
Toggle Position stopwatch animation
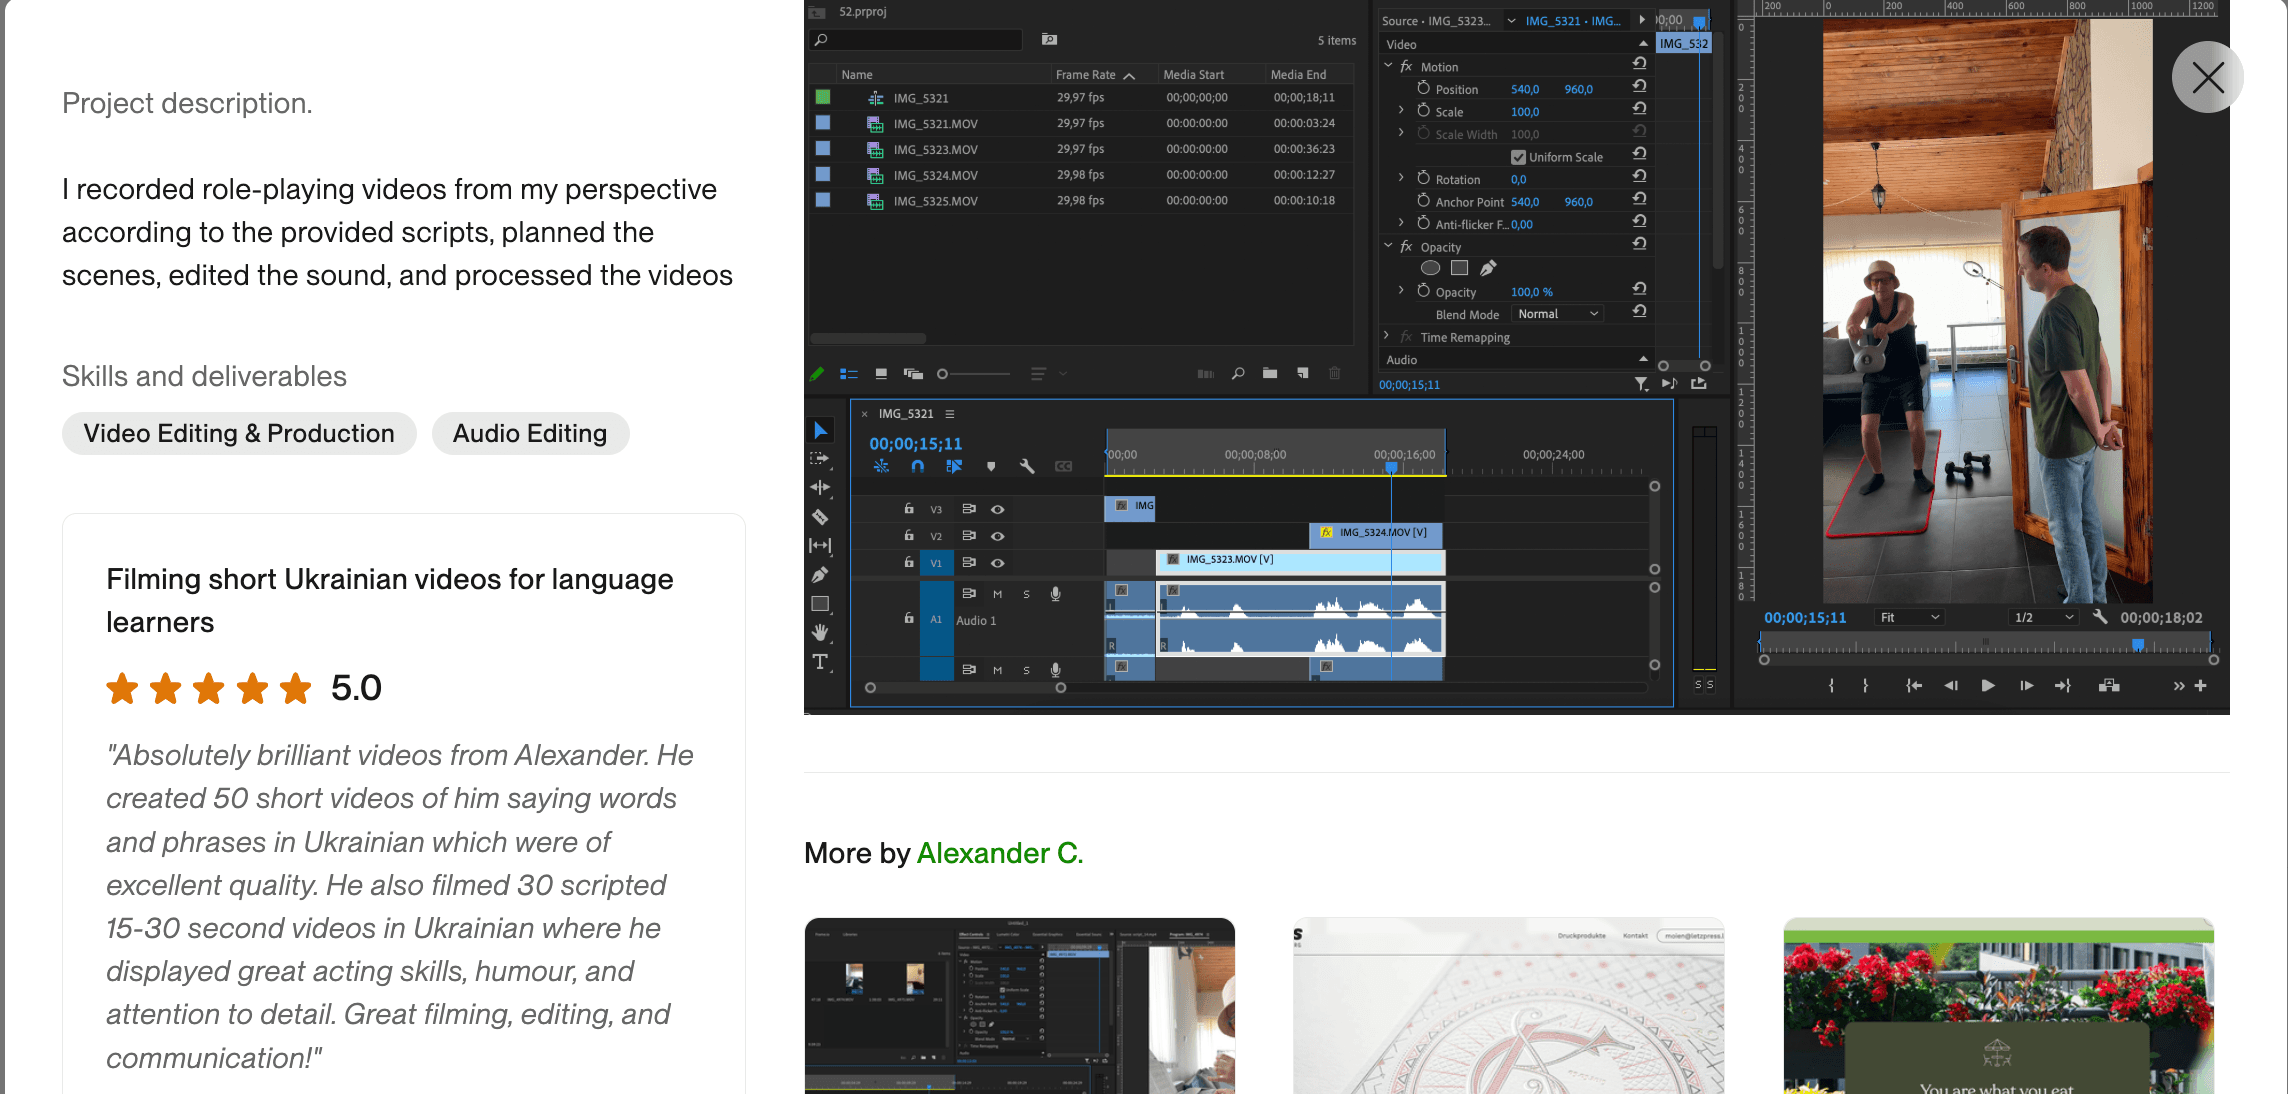(1424, 88)
